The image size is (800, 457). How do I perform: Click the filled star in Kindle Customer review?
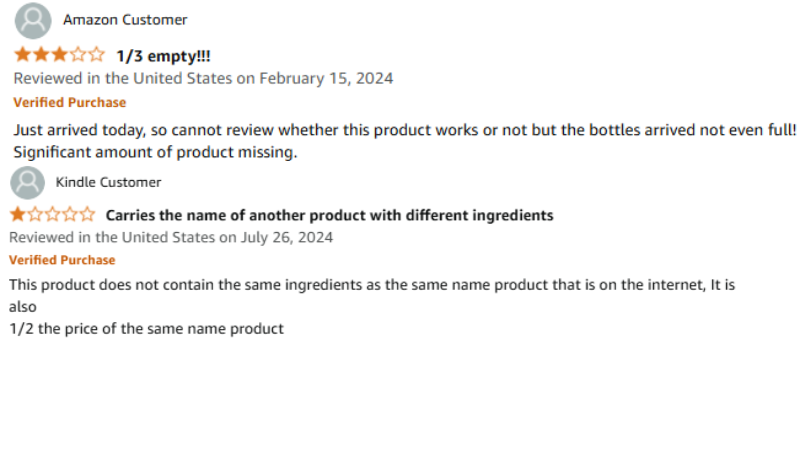coord(18,214)
